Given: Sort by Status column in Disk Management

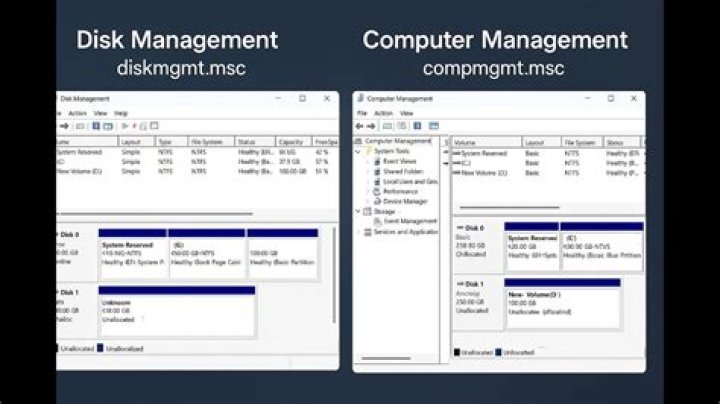Looking at the screenshot, I should click(x=255, y=142).
